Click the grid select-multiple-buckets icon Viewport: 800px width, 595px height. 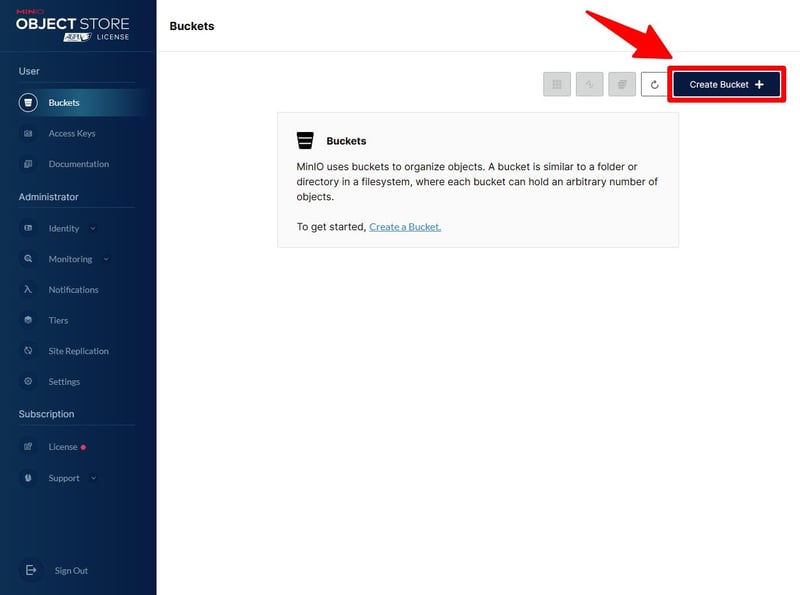557,85
